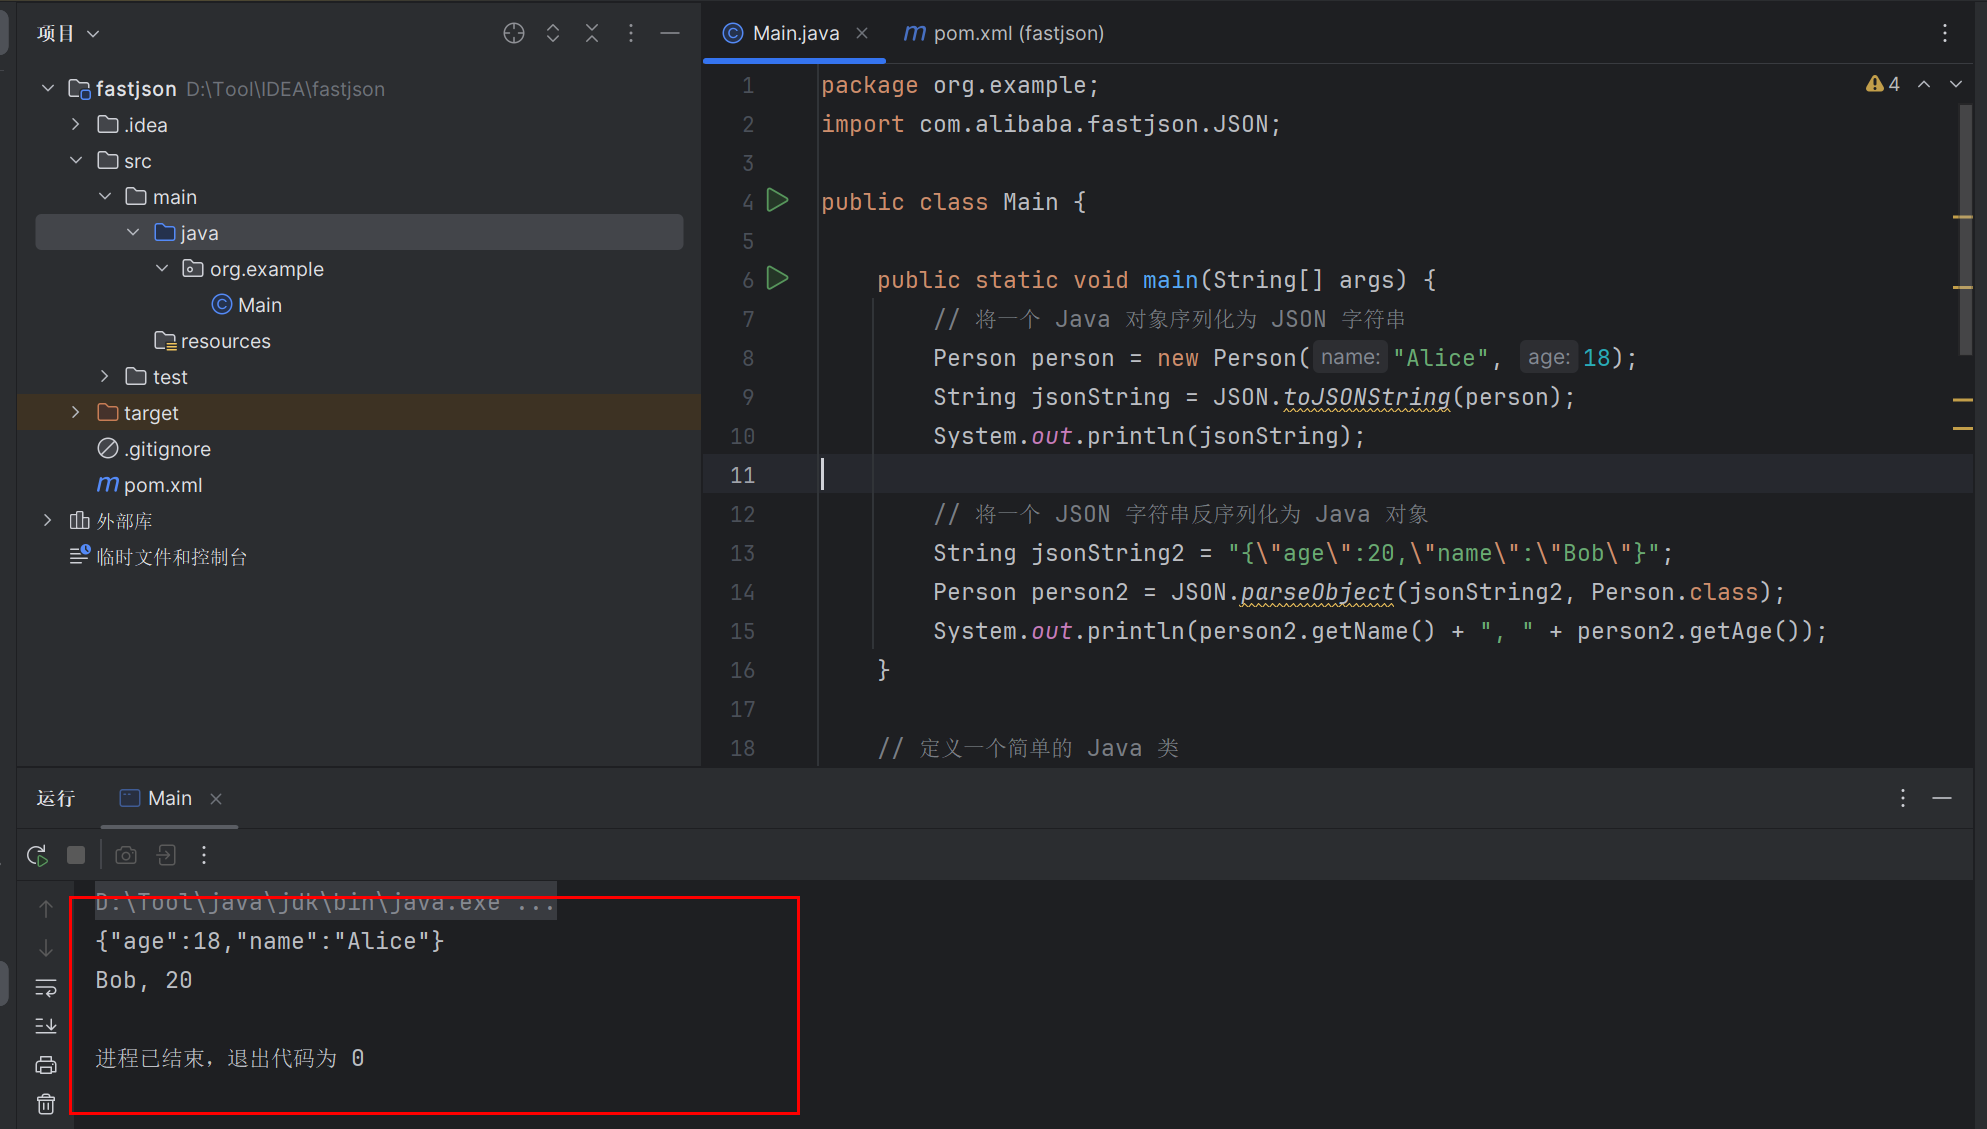Open run panel options menu

tap(1903, 798)
